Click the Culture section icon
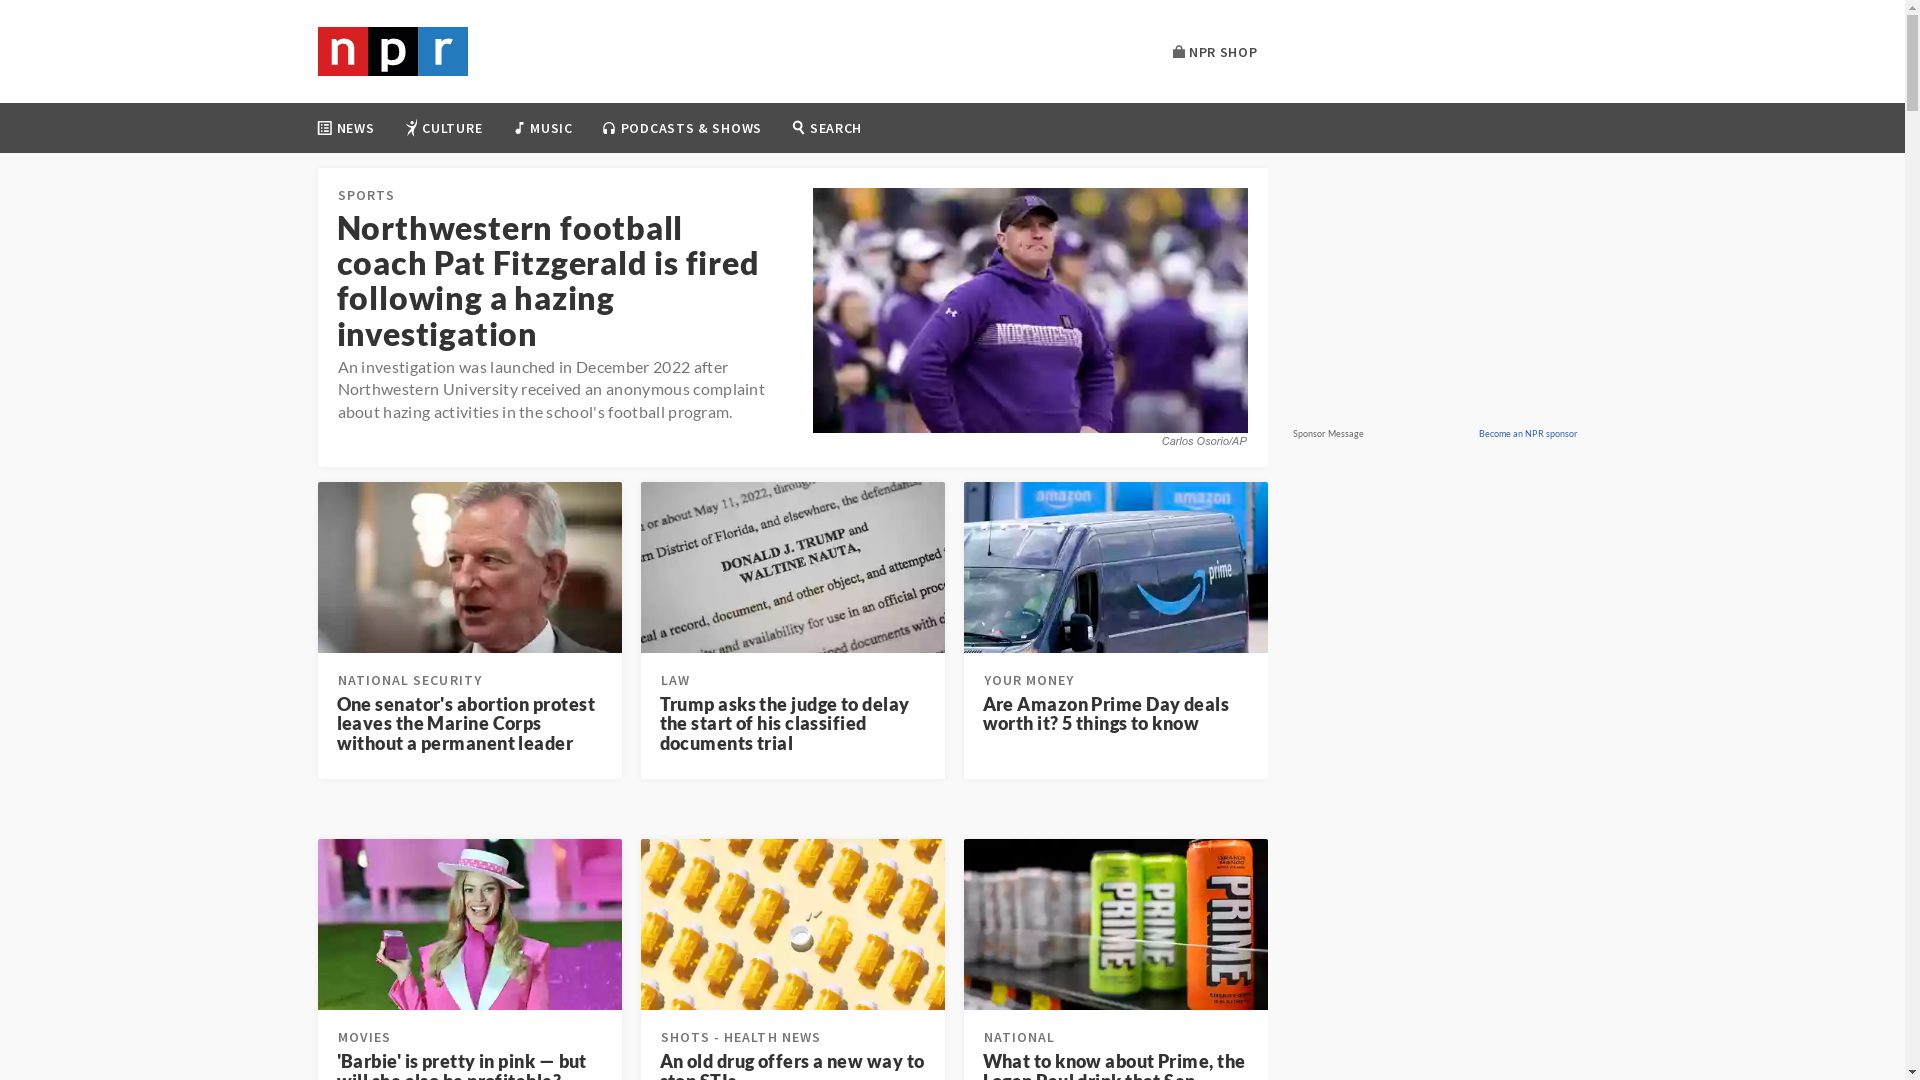This screenshot has height=1080, width=1920. pyautogui.click(x=411, y=128)
